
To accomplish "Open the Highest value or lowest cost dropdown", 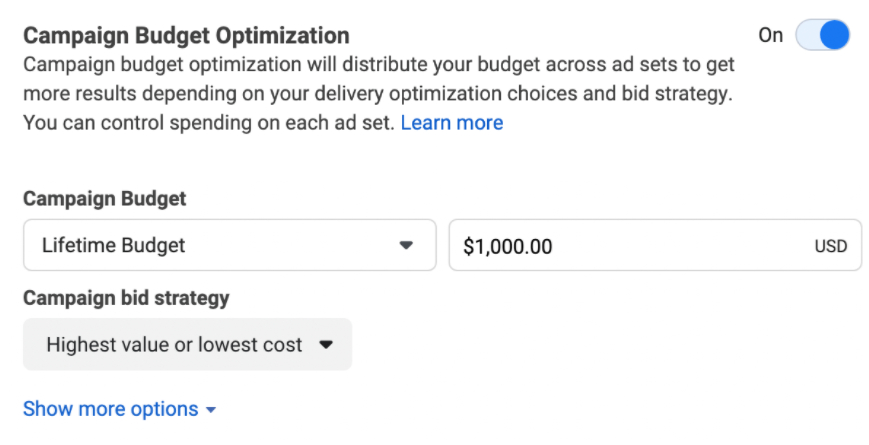I will [x=187, y=344].
